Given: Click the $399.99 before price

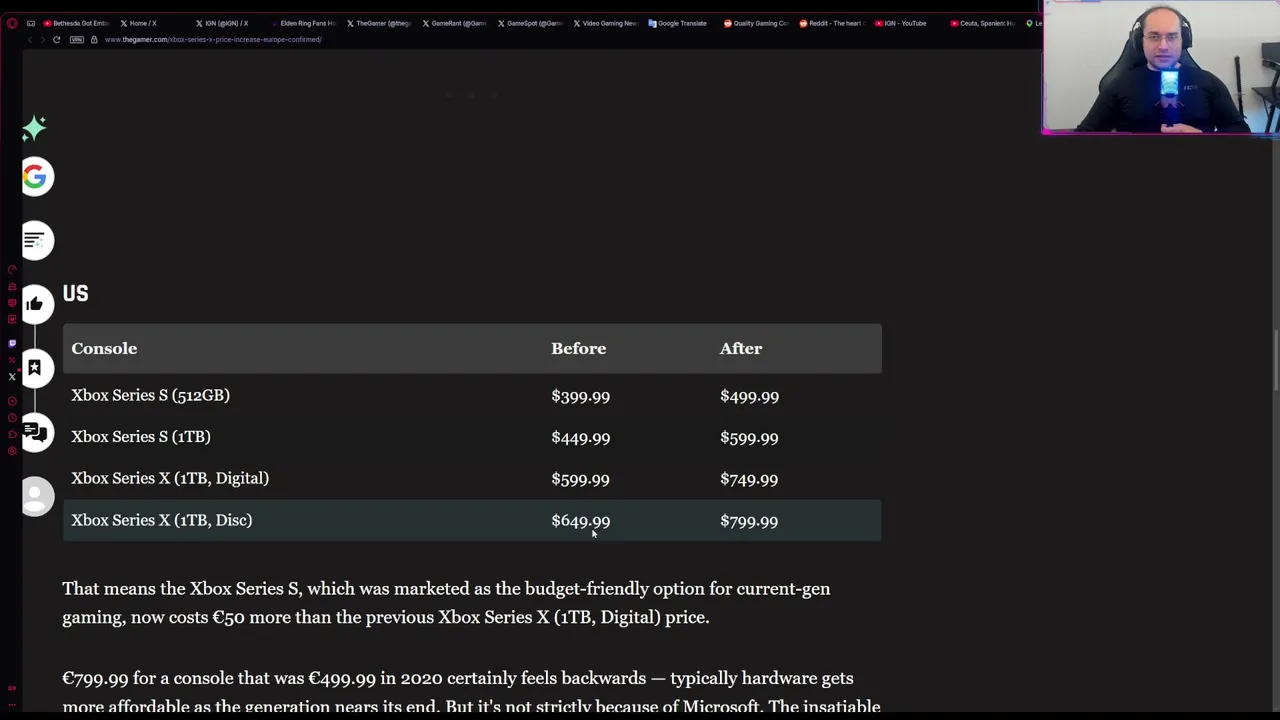Looking at the screenshot, I should tap(580, 396).
